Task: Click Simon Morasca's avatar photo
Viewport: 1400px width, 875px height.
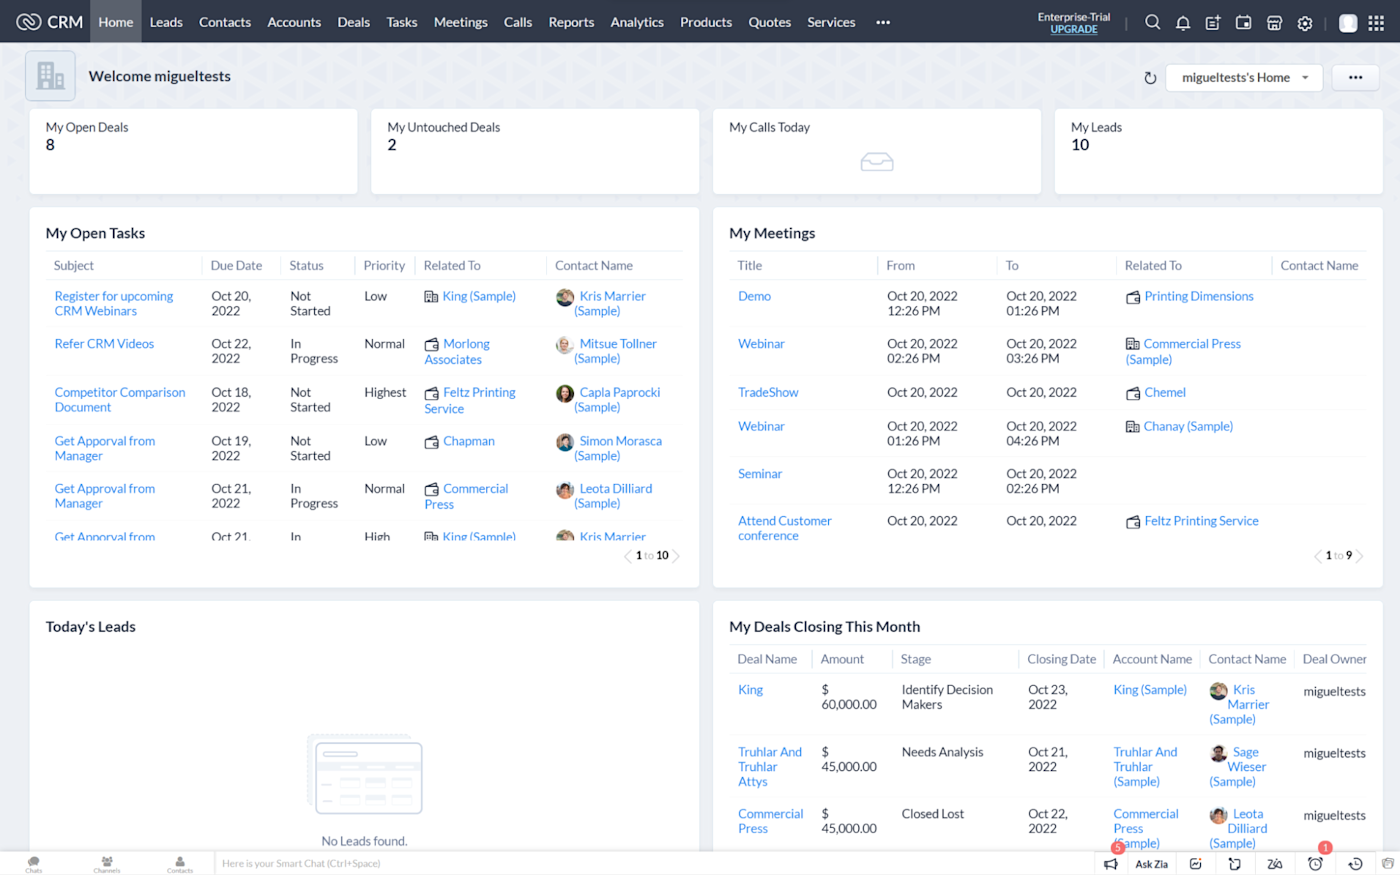Action: point(565,442)
